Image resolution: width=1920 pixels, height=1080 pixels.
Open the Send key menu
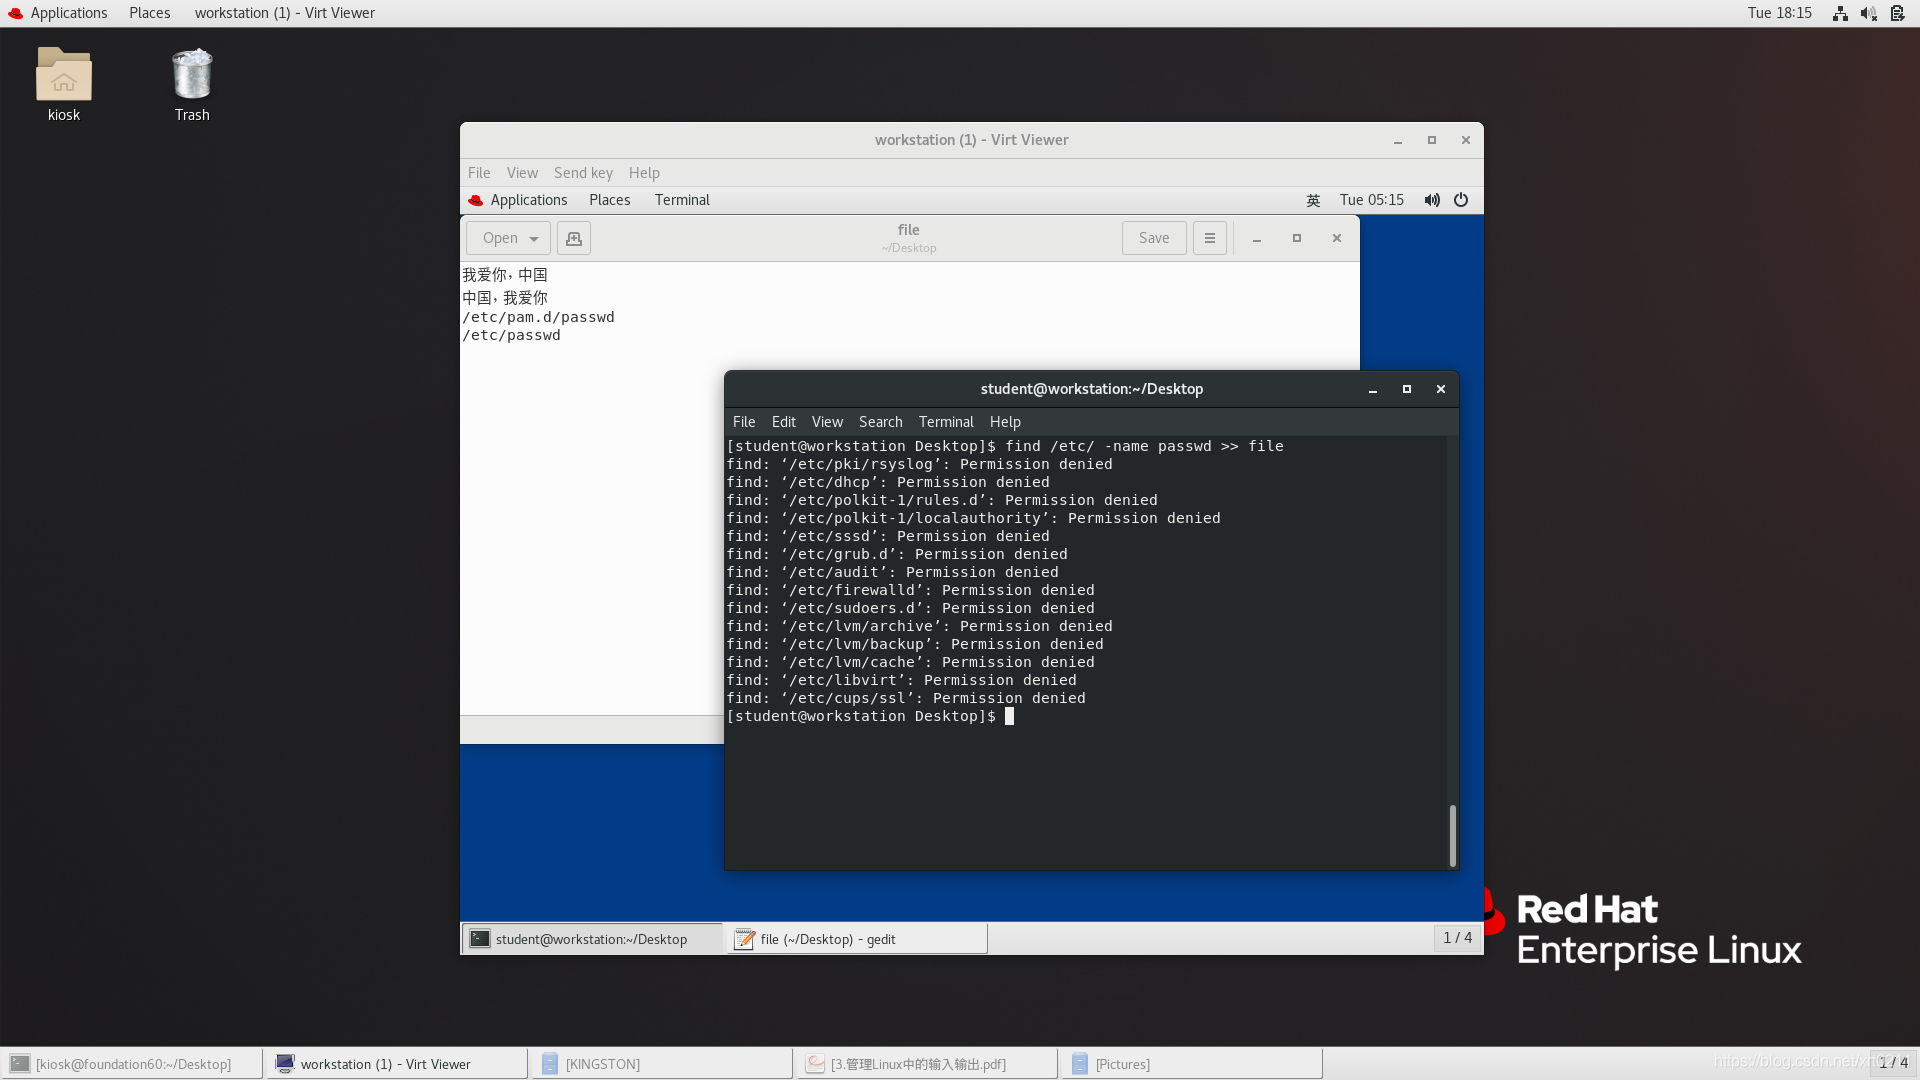tap(583, 173)
